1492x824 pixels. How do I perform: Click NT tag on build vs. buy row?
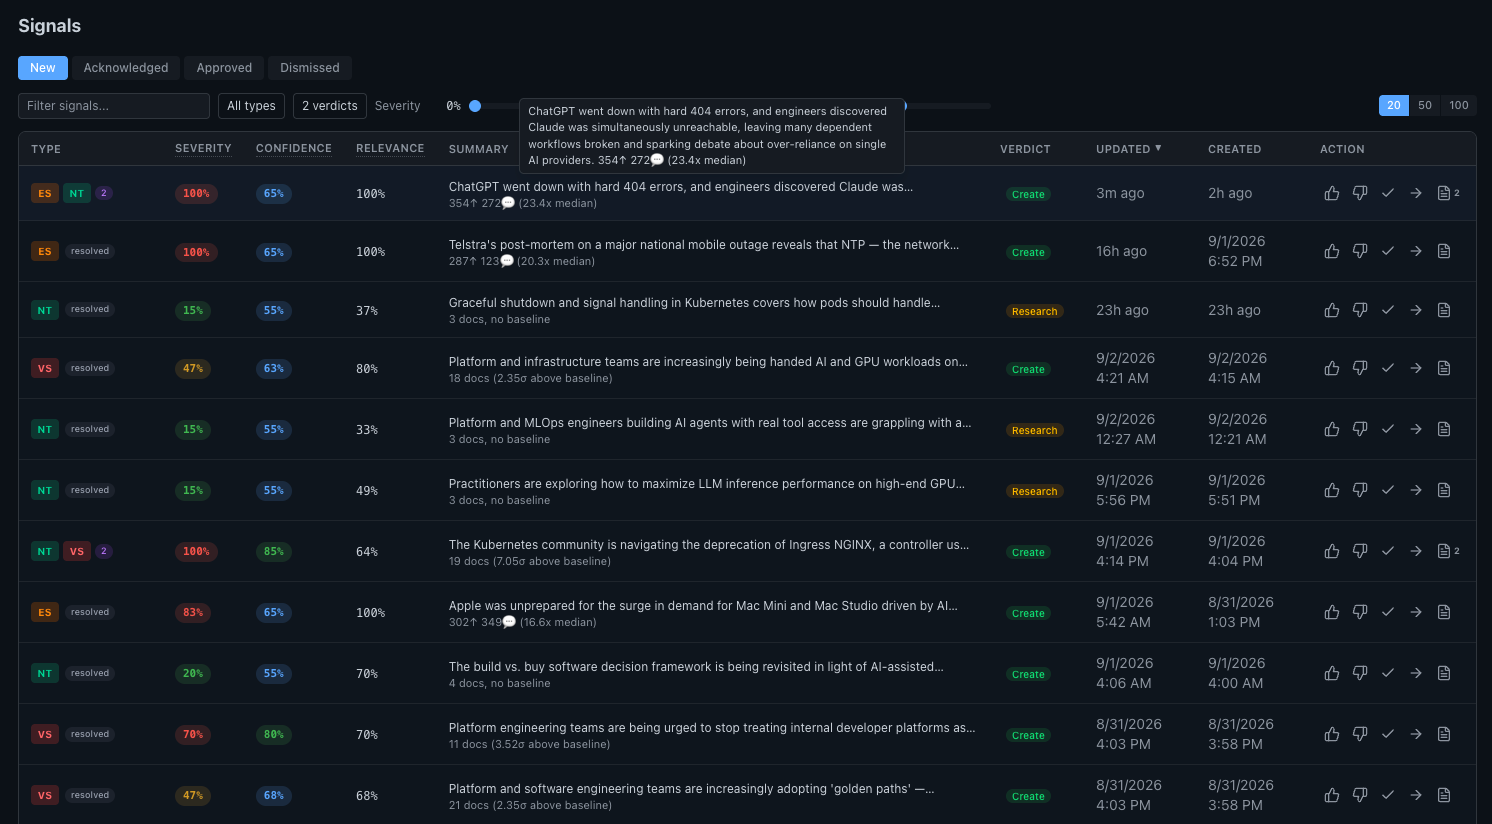point(45,673)
